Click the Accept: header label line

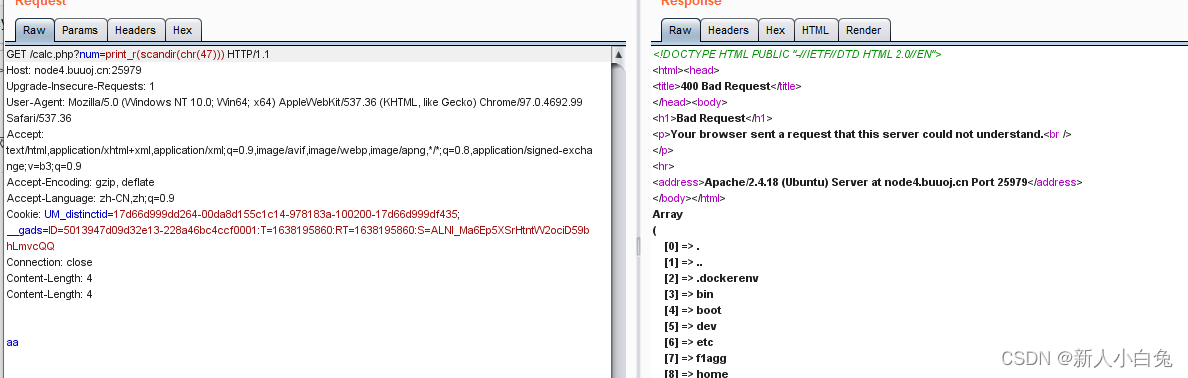(x=25, y=134)
